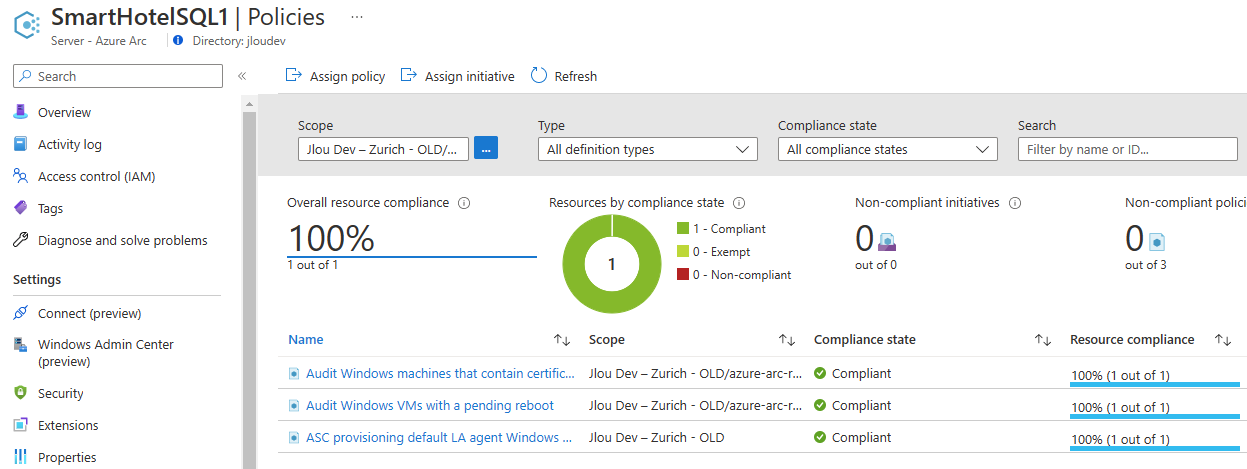Click the Access control (IAM) icon
Image resolution: width=1247 pixels, height=469 pixels.
[20, 176]
